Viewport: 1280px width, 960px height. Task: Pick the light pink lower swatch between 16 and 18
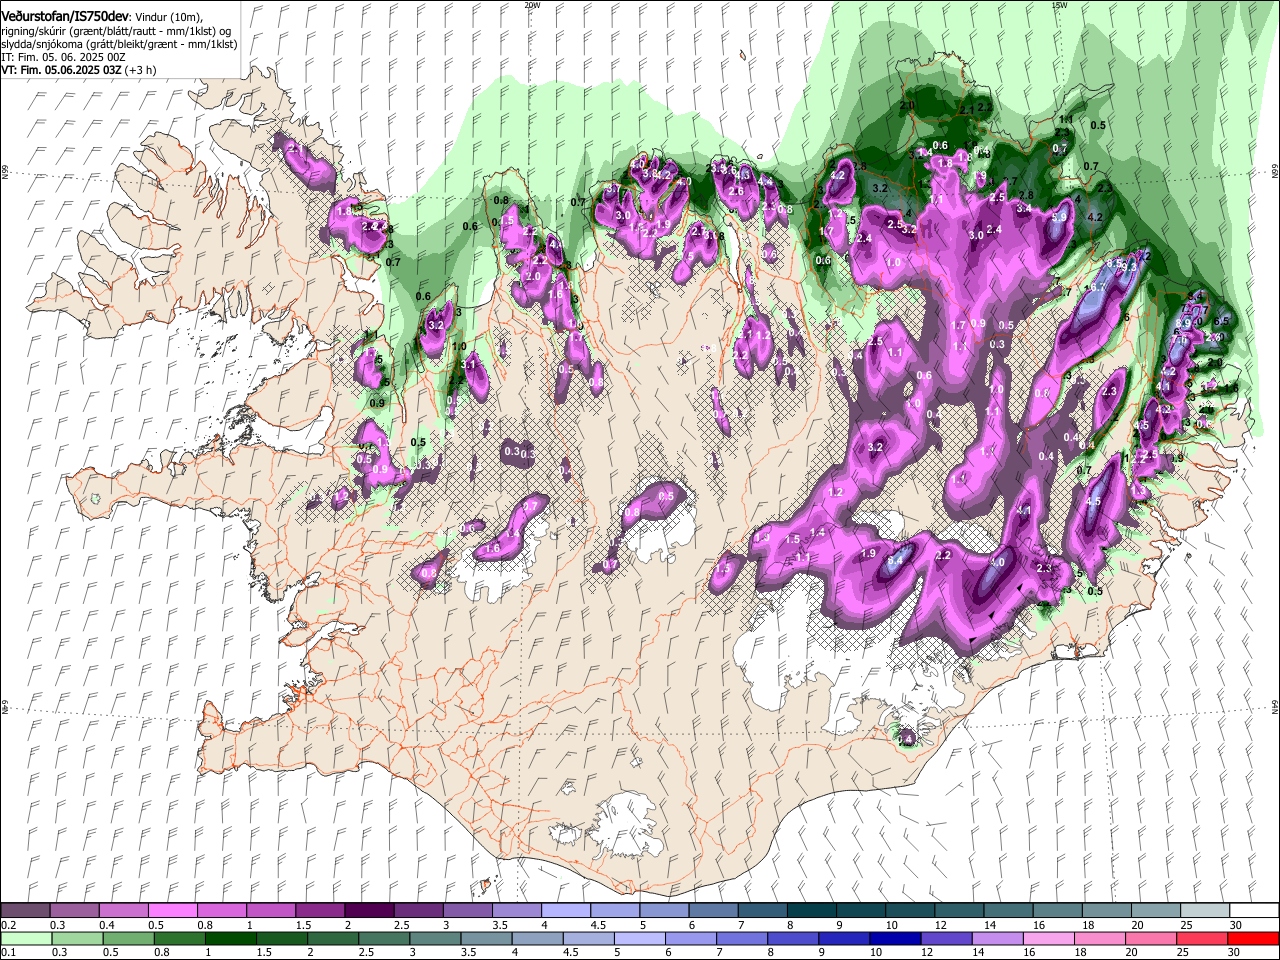[x=1049, y=938]
